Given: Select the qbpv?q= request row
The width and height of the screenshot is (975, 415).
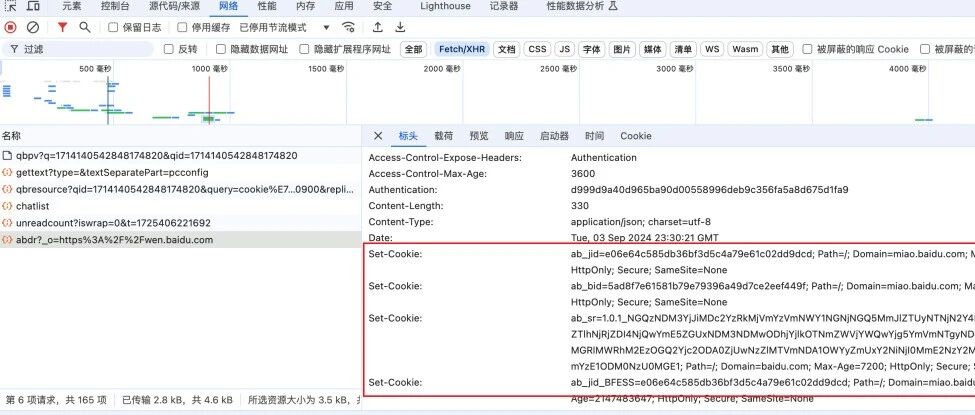Looking at the screenshot, I should point(180,156).
